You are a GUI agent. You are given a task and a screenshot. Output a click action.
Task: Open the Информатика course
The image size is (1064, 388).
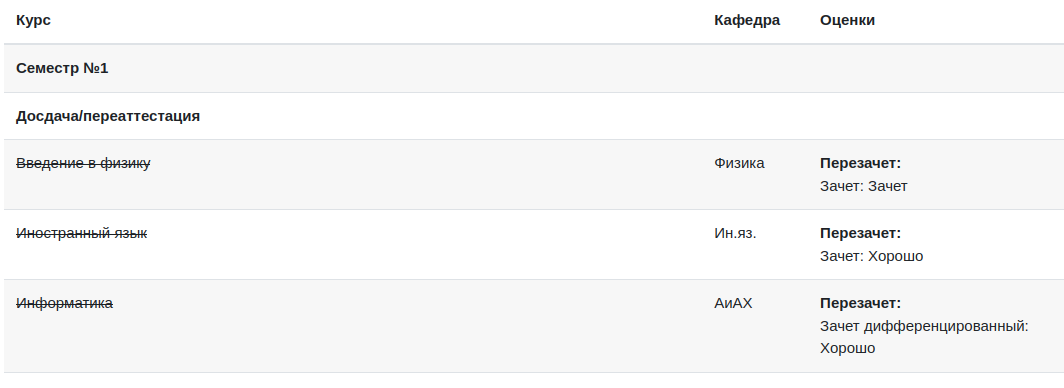tap(64, 303)
